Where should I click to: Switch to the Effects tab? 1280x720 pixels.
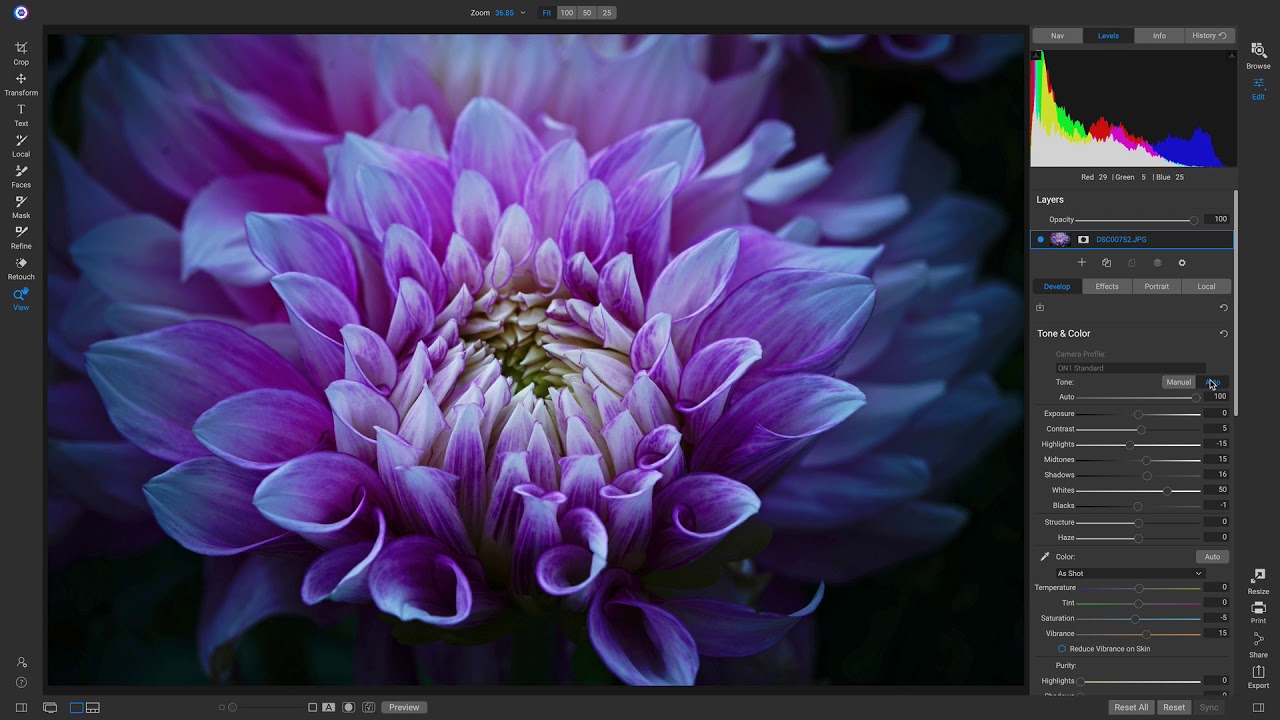(1107, 287)
